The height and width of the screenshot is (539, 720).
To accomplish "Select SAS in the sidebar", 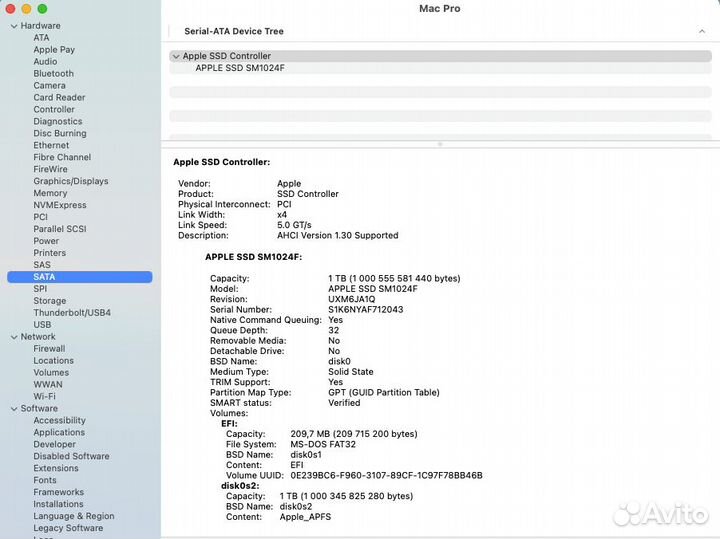I will 42,264.
